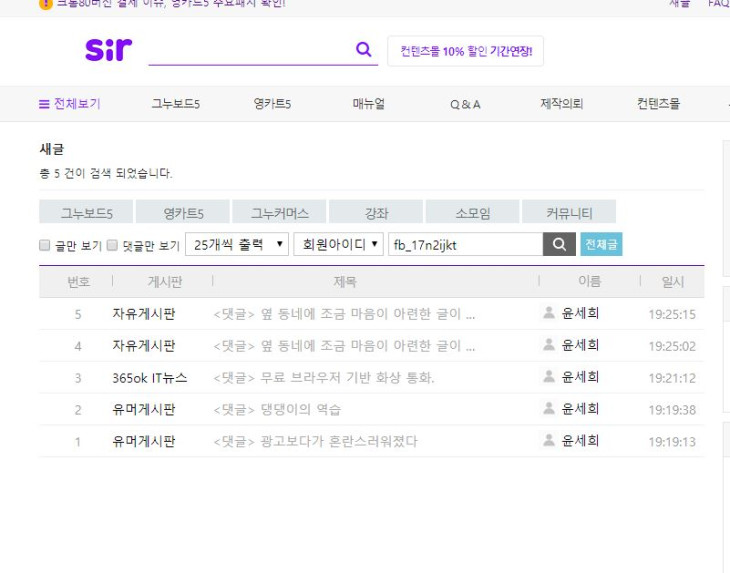
Task: Click the user icon in row 1
Action: pyautogui.click(x=548, y=441)
